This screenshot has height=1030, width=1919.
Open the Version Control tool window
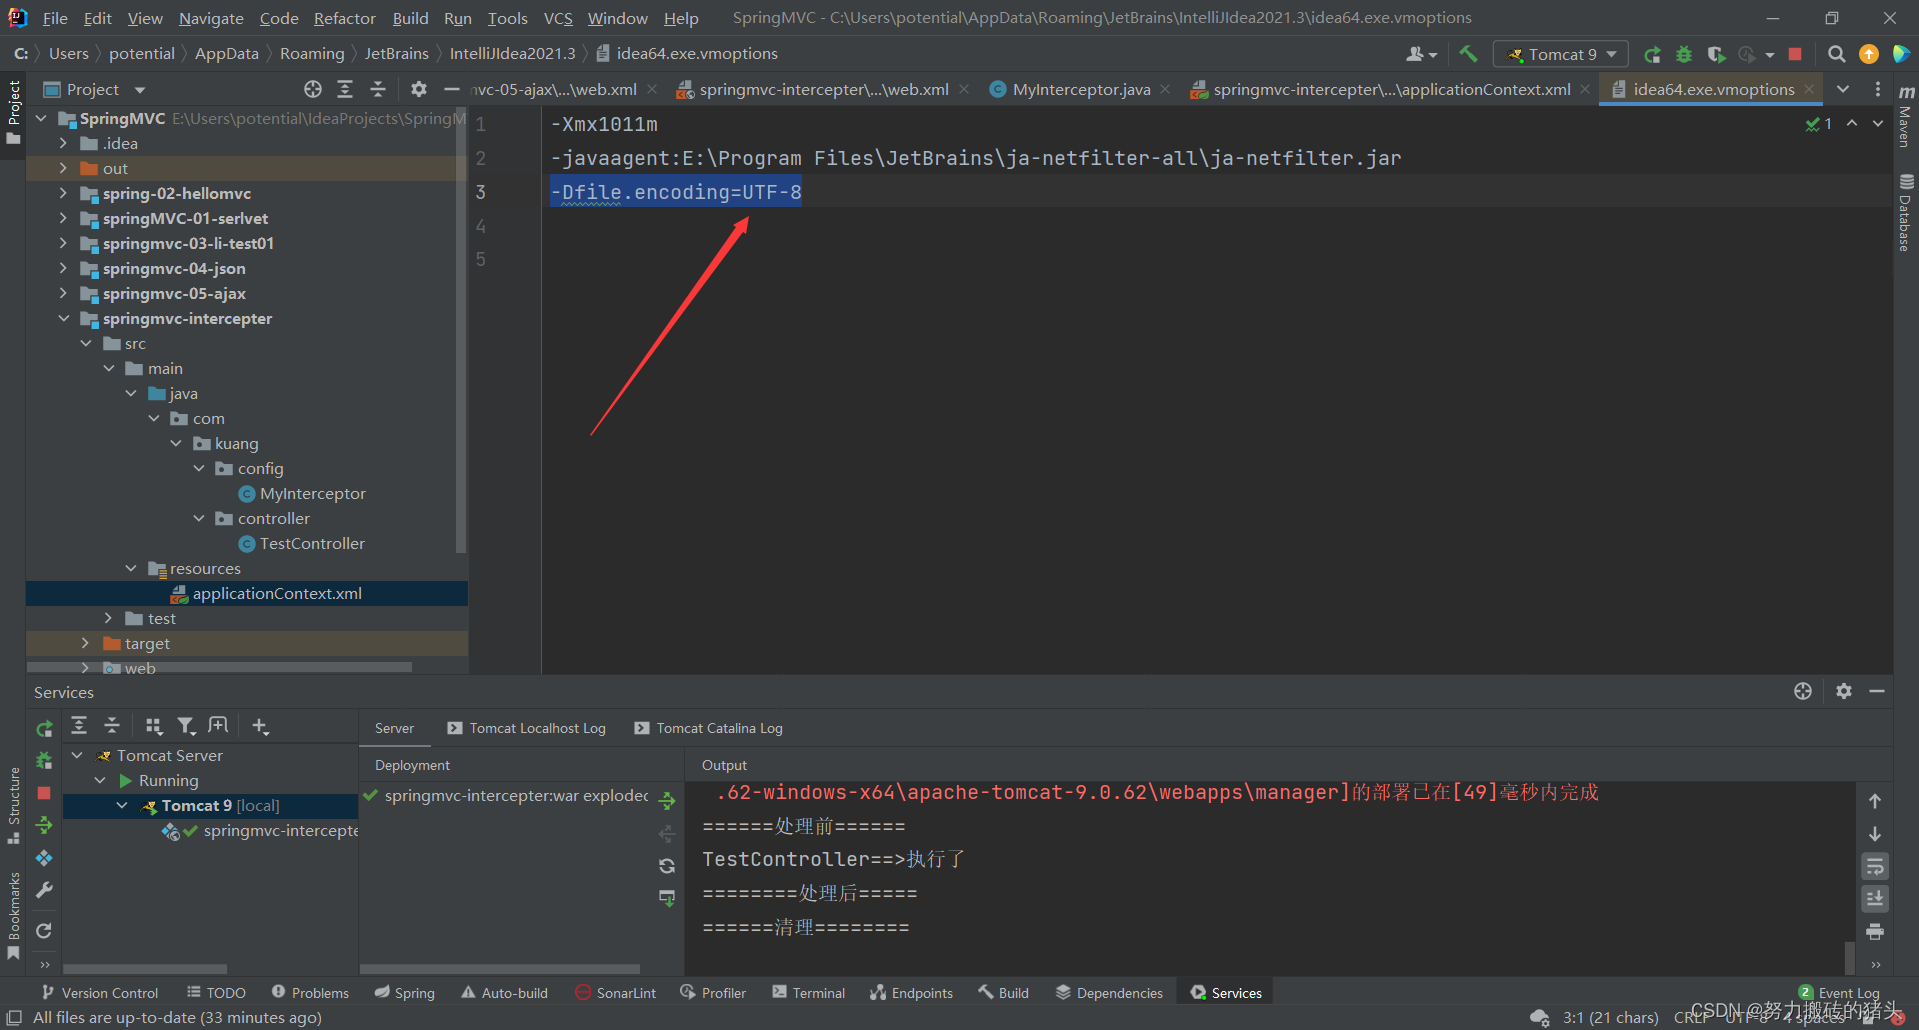[x=100, y=993]
